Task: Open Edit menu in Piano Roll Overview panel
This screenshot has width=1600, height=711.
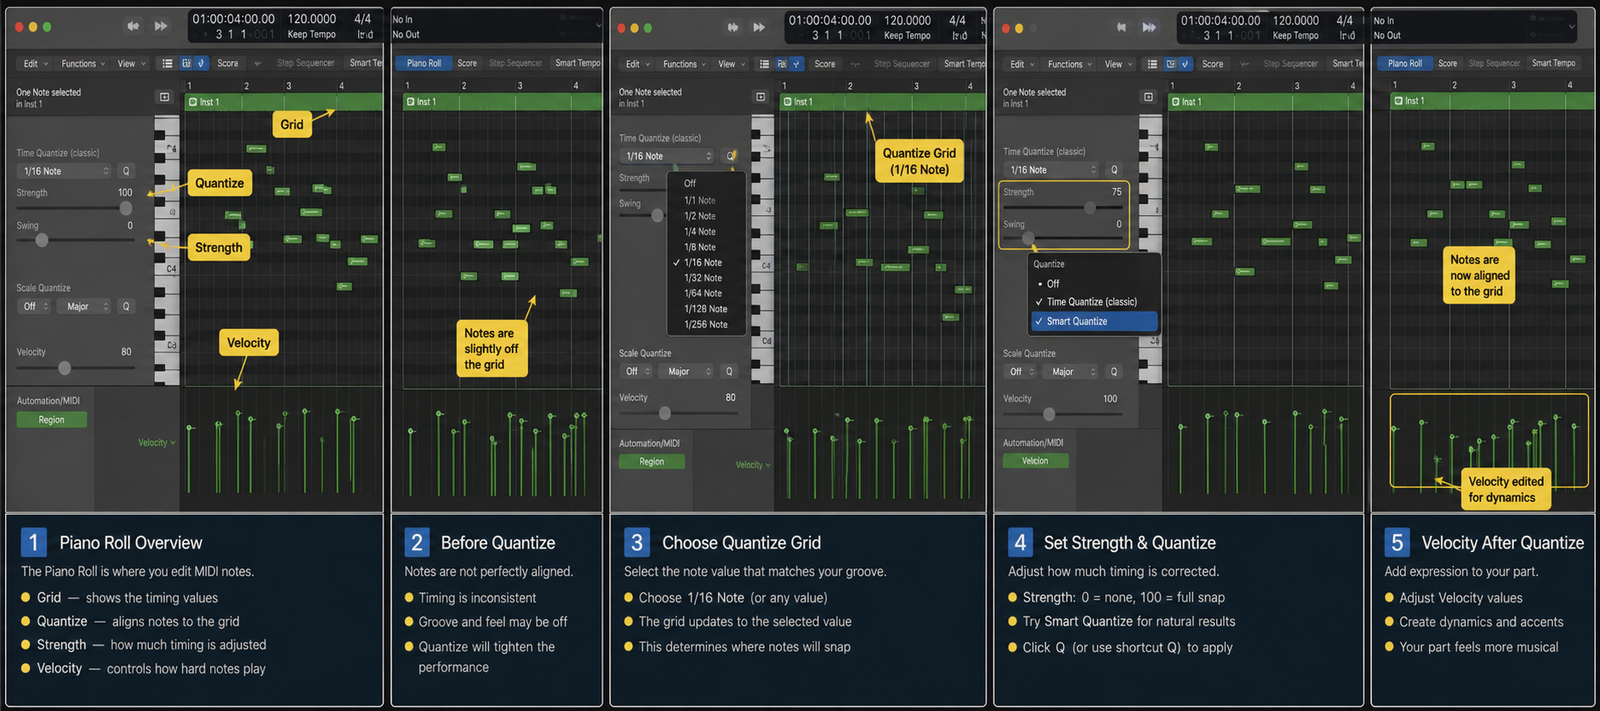Action: click(35, 63)
